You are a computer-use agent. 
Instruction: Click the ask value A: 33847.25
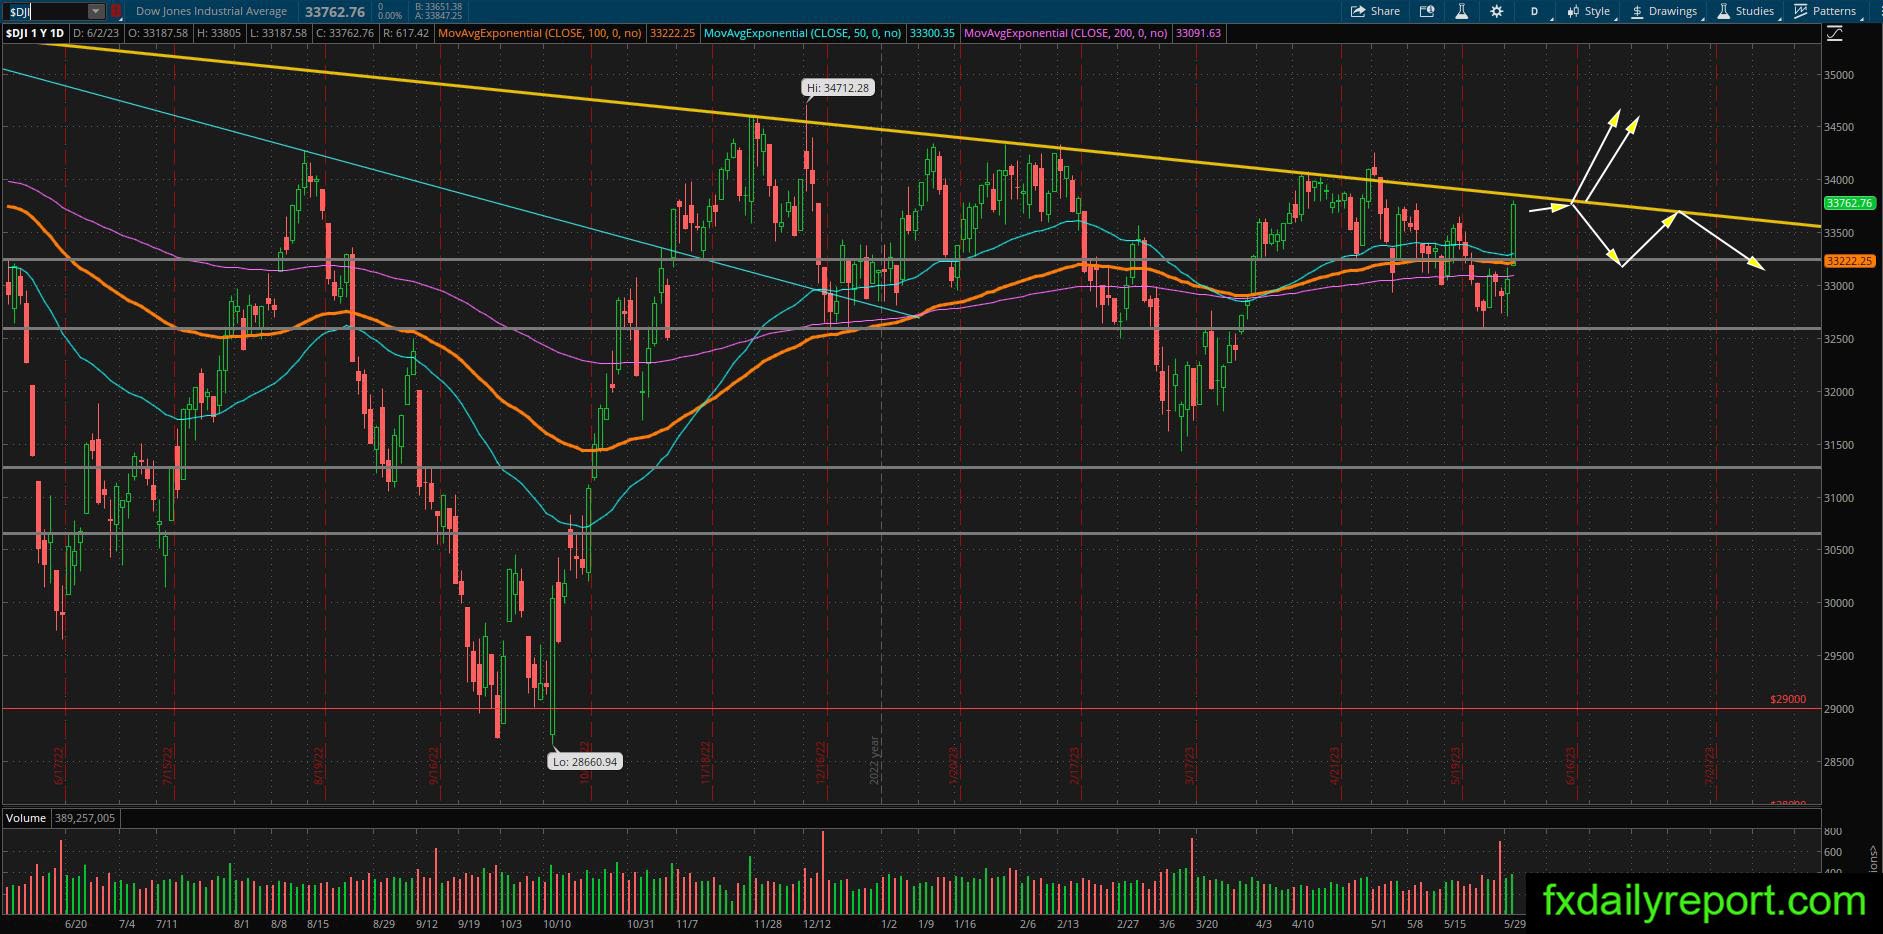click(437, 16)
